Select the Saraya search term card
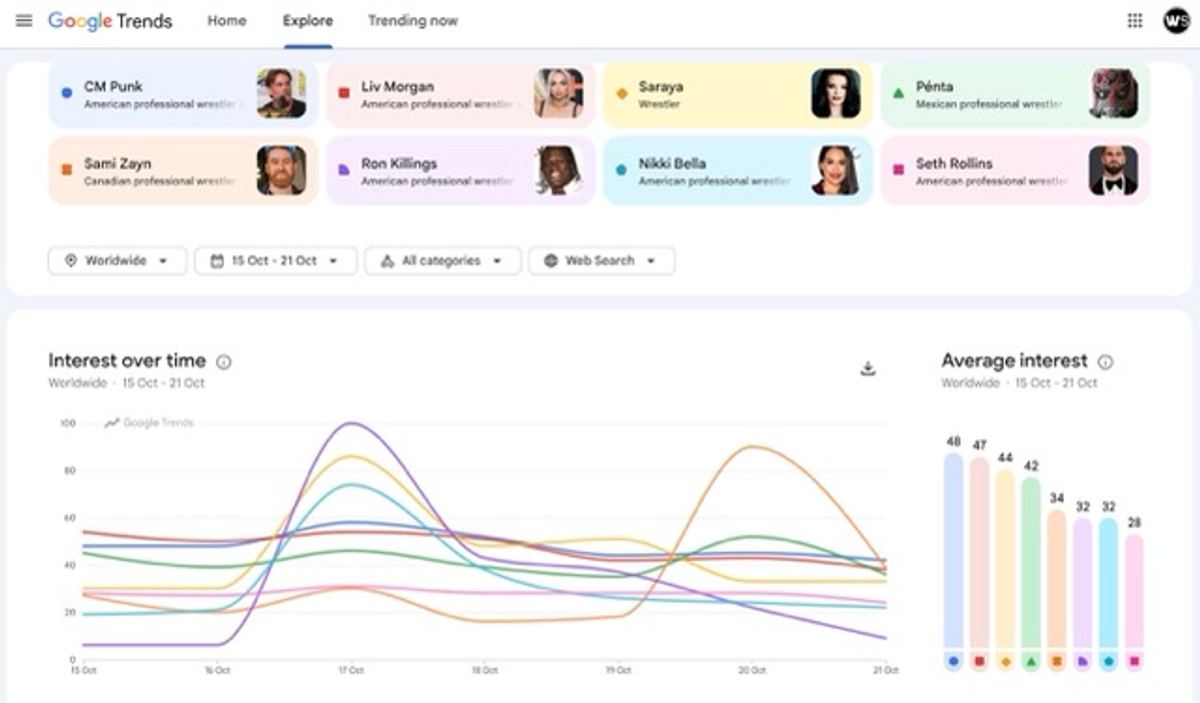The image size is (1200, 703). [x=738, y=94]
